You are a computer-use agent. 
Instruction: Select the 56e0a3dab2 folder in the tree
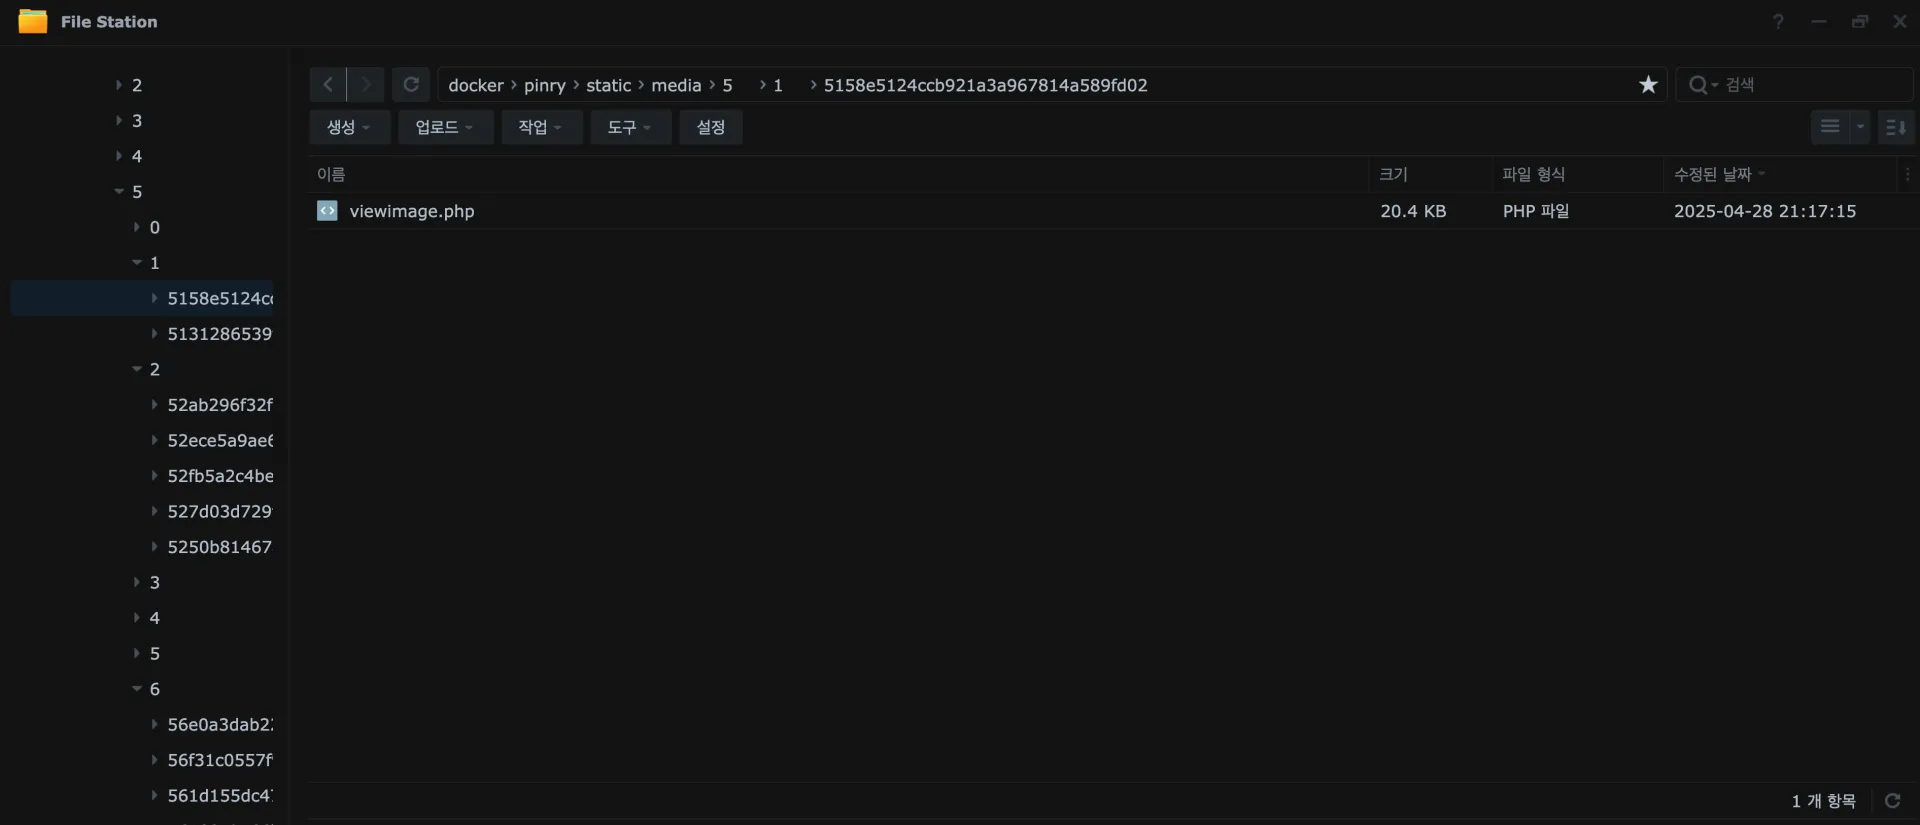click(220, 724)
